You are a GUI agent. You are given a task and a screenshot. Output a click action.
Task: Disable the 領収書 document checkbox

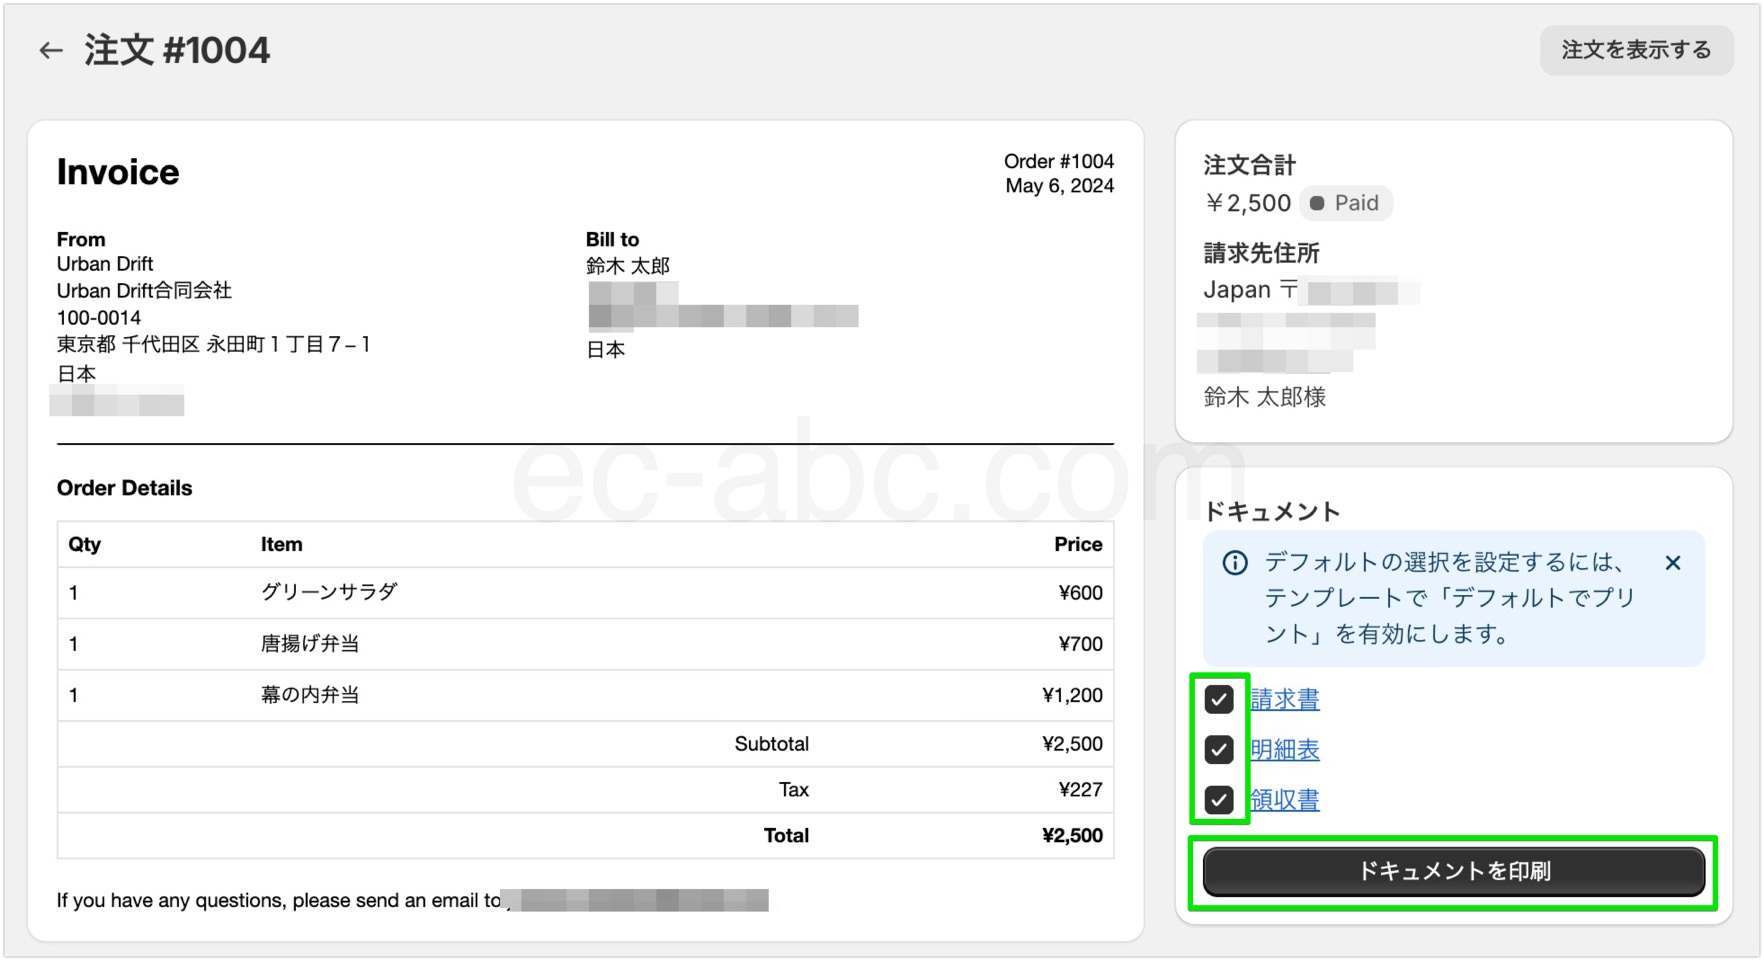(x=1220, y=800)
